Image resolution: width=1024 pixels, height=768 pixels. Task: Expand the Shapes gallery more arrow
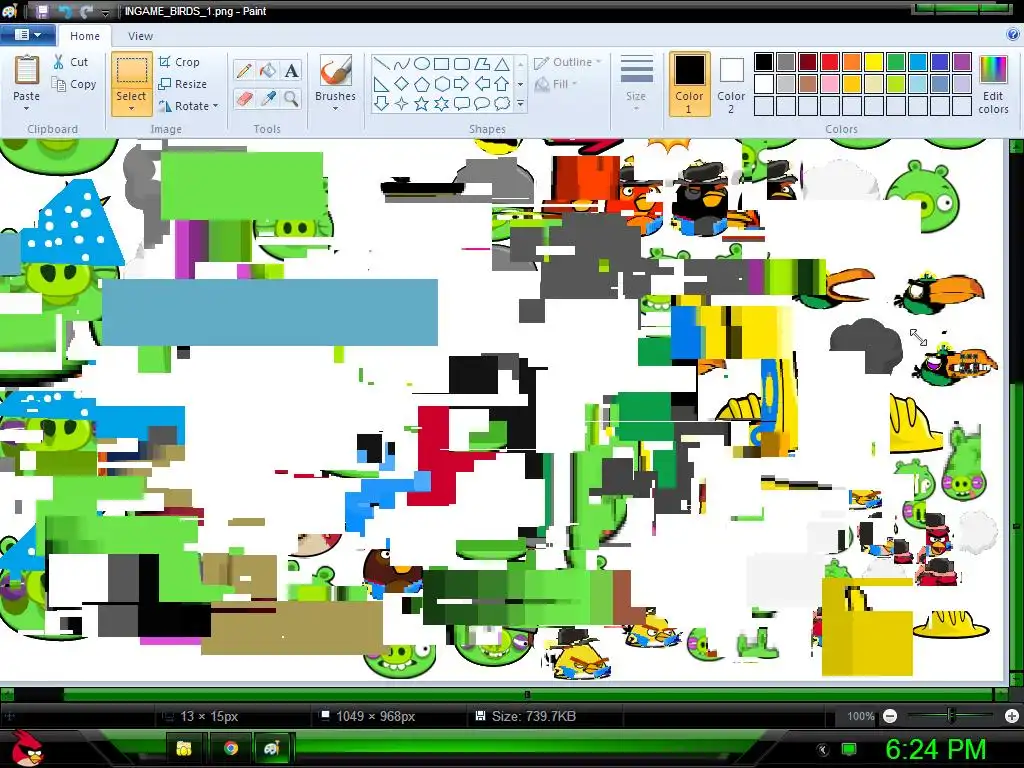tap(520, 103)
